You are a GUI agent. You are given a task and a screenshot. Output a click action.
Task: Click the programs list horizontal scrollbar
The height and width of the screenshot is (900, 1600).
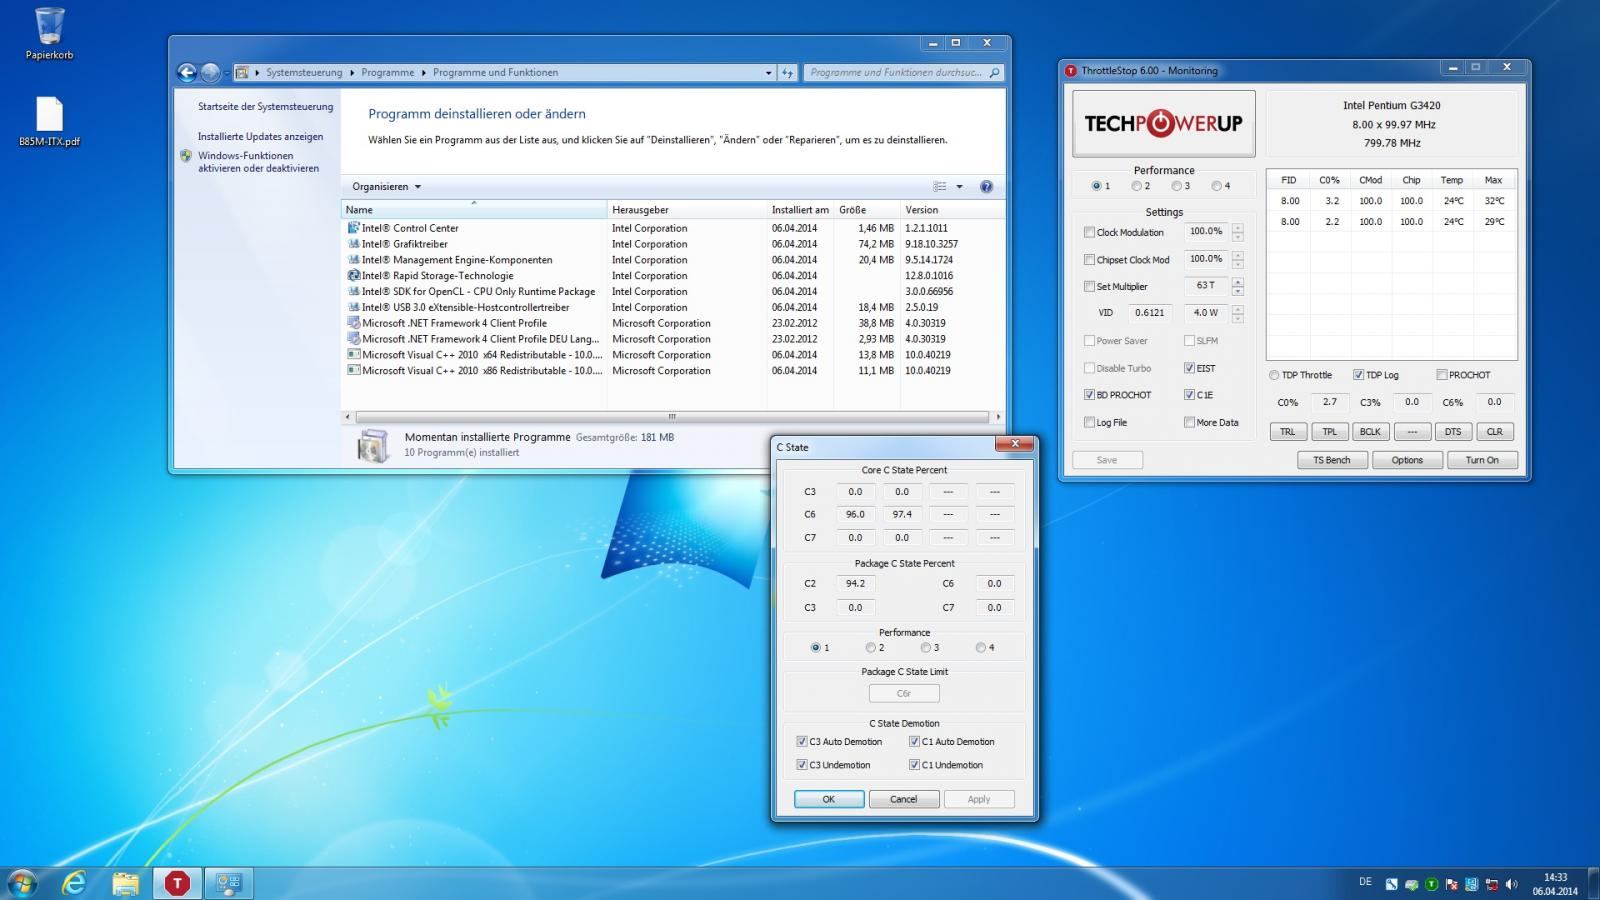point(672,417)
